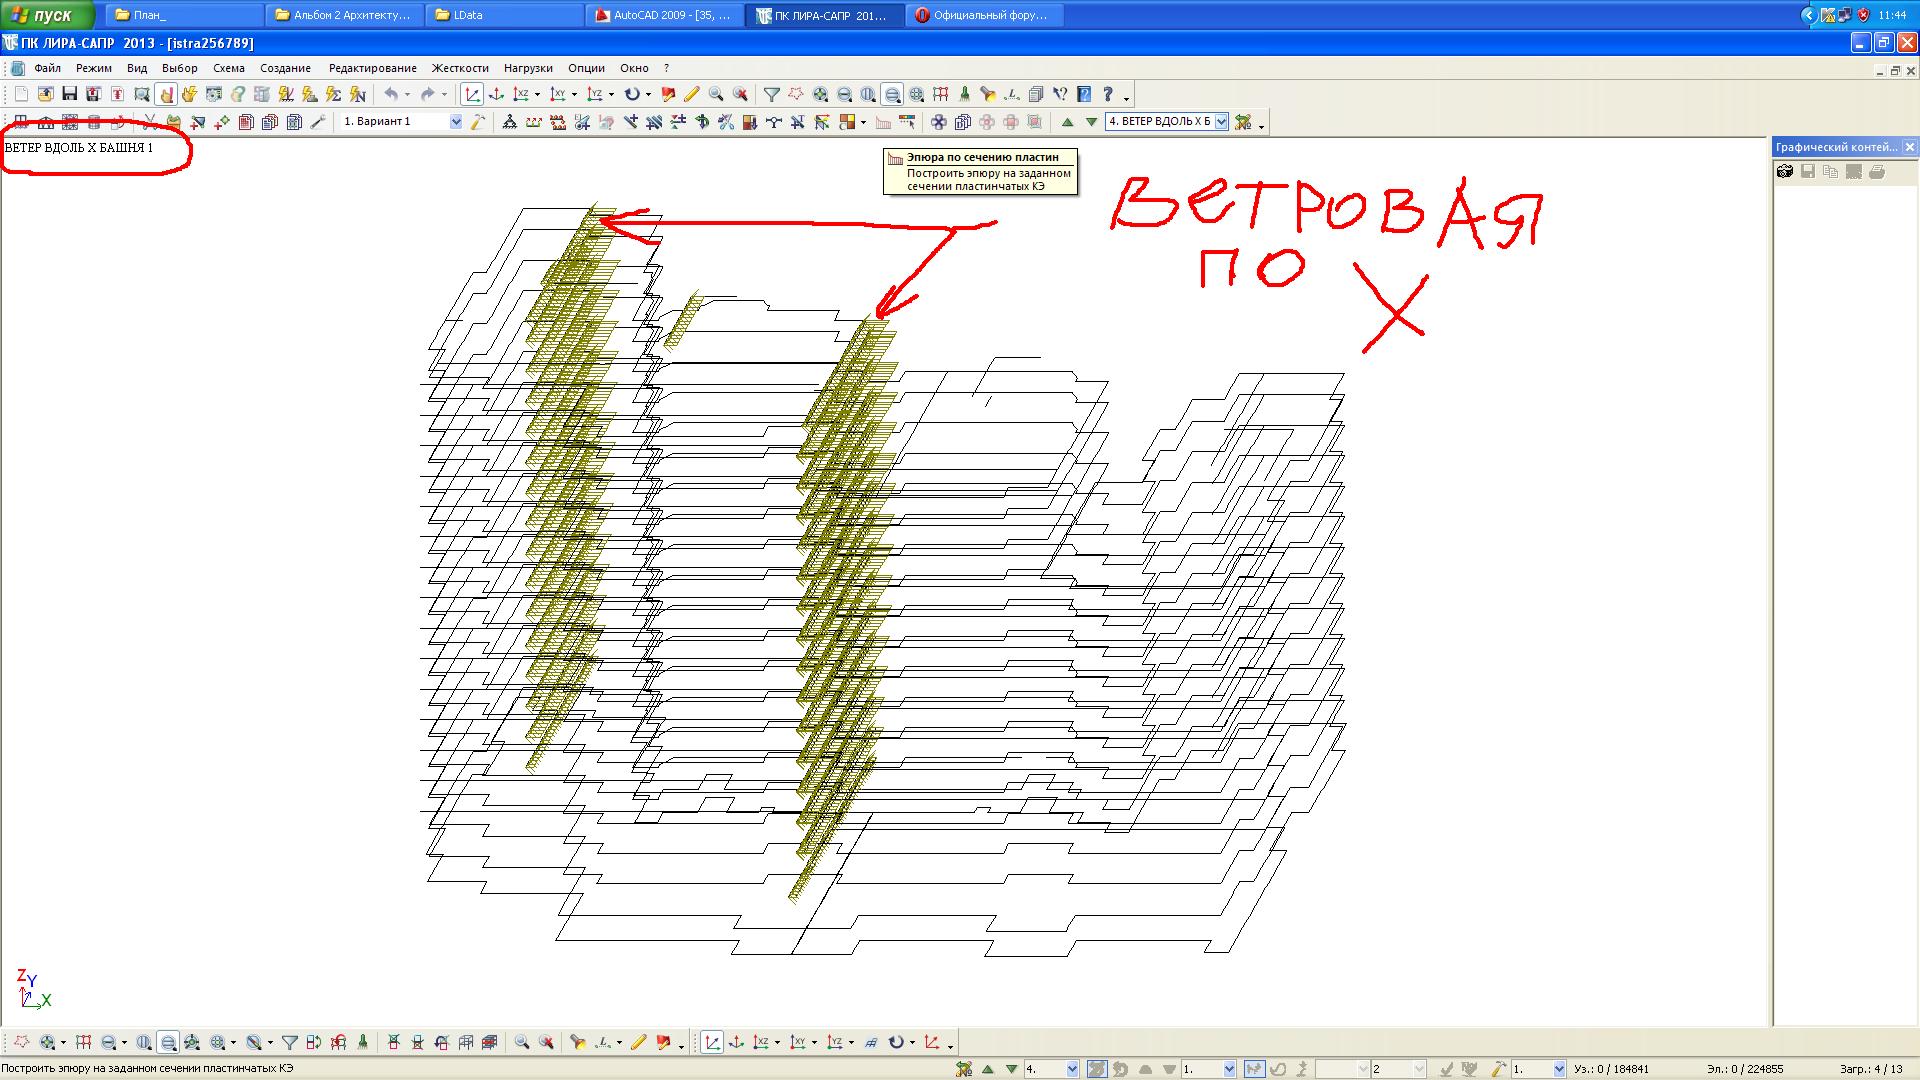Open the Жесткости menu
Image resolution: width=1920 pixels, height=1080 pixels.
pos(460,68)
